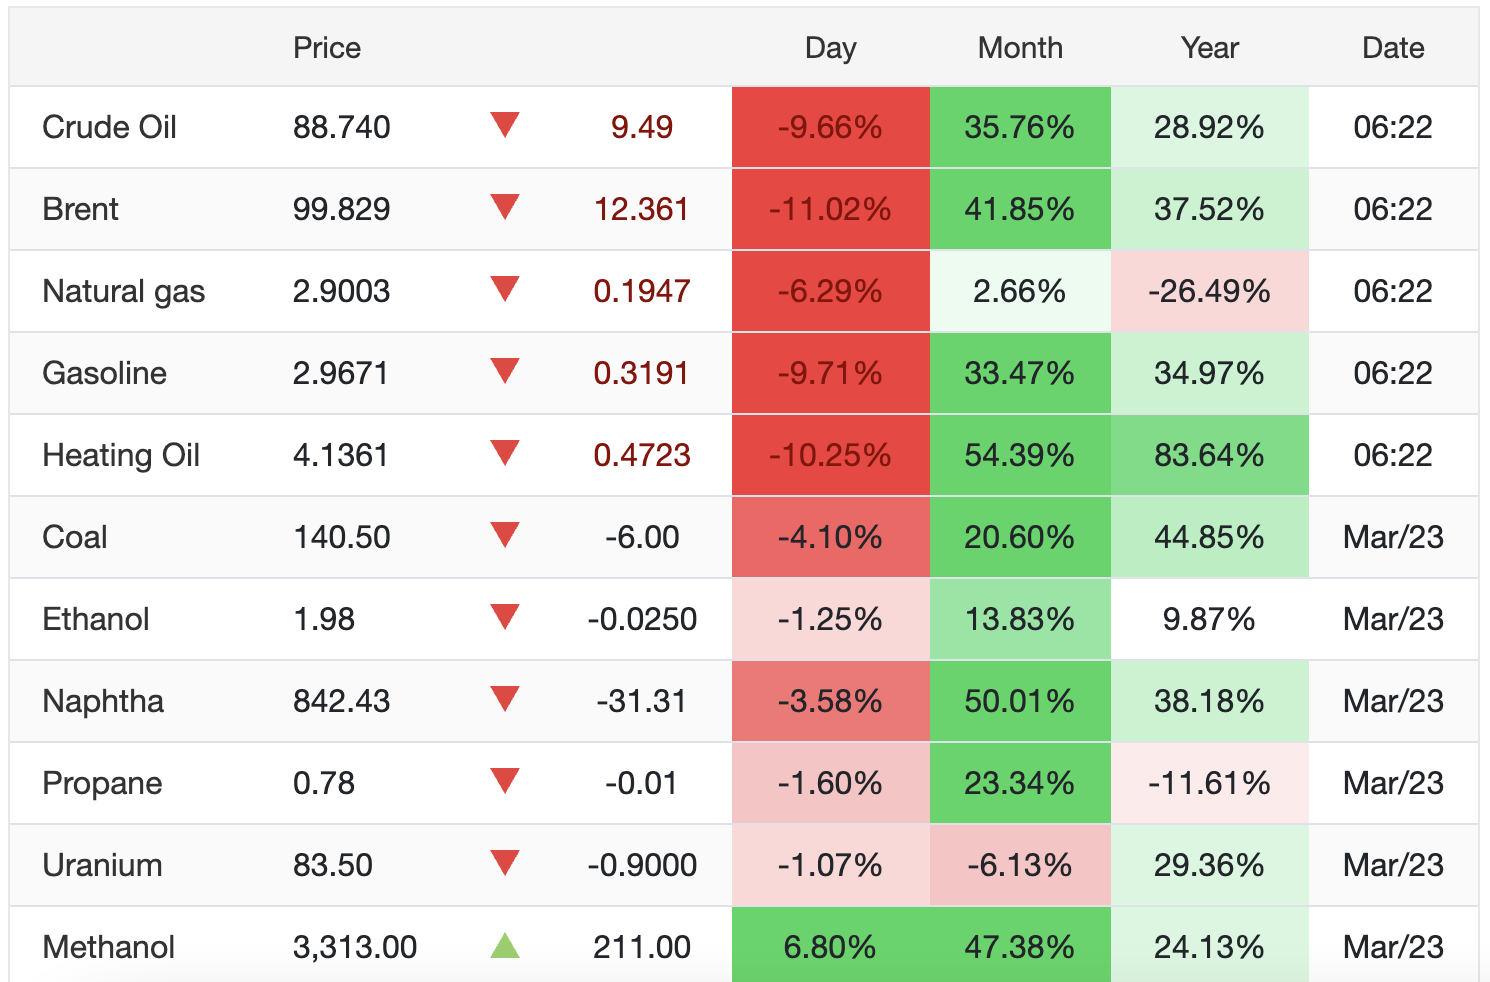Click the red down arrow for Crude Oil
This screenshot has height=982, width=1490.
pyautogui.click(x=505, y=125)
